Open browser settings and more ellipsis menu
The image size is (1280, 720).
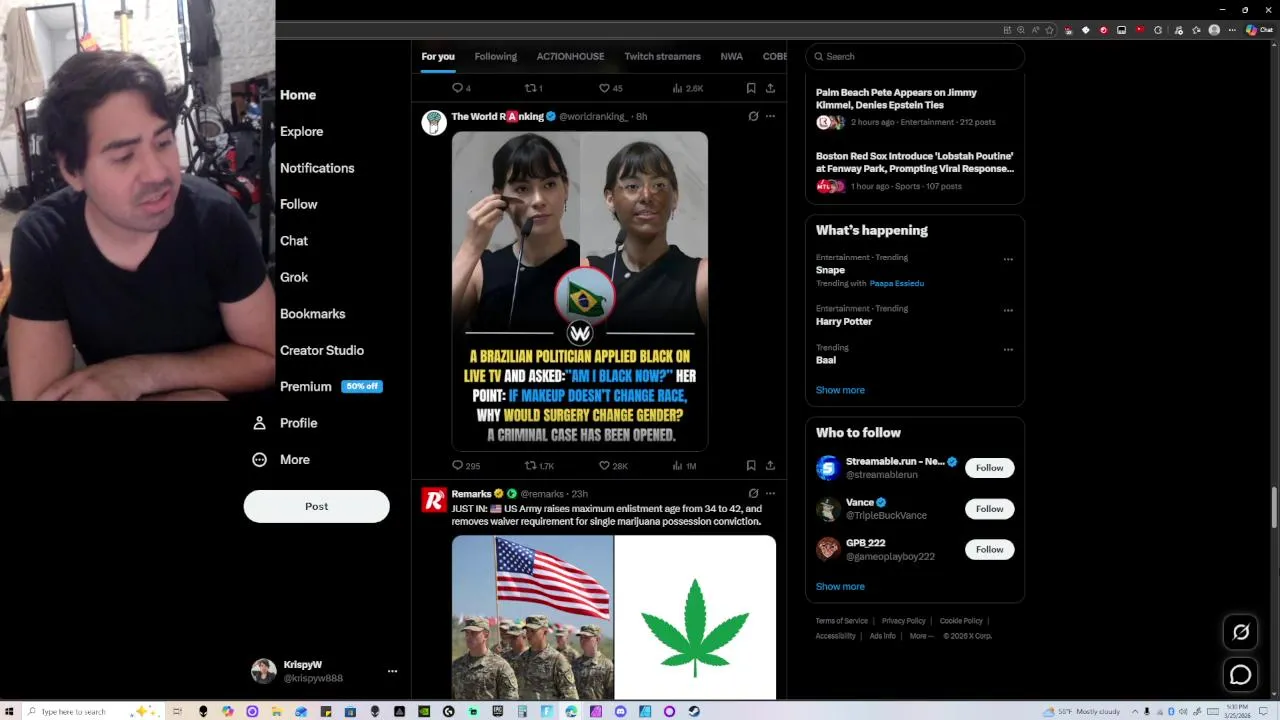pyautogui.click(x=1232, y=30)
